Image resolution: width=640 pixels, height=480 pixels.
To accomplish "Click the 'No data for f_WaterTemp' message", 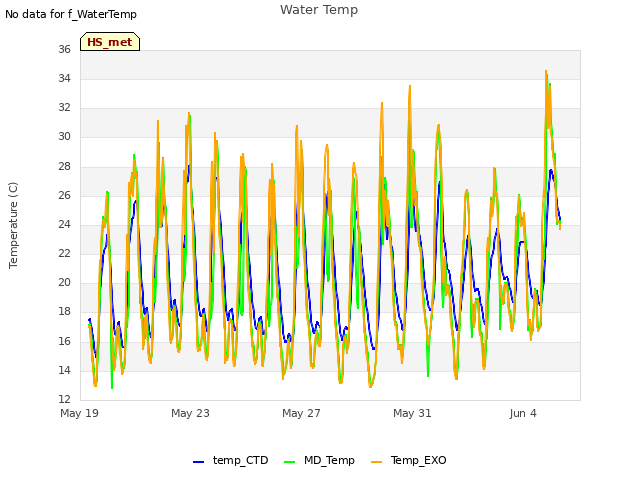I will [71, 14].
